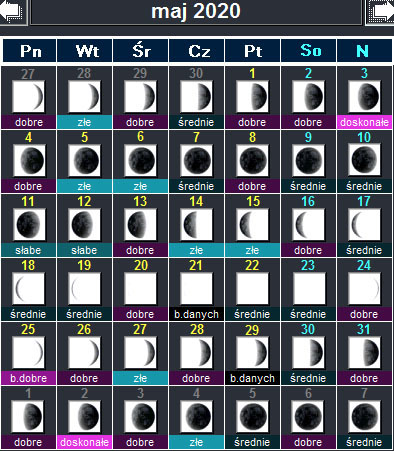Viewport: 394px width, 451px height.
Task: Click moon phase icon for May 24
Action: click(x=364, y=288)
